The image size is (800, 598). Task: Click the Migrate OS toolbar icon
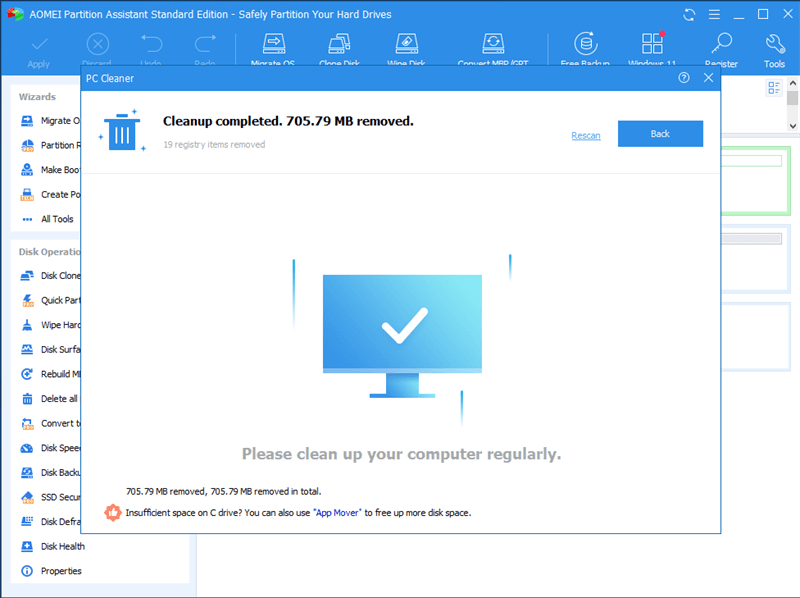(x=273, y=44)
